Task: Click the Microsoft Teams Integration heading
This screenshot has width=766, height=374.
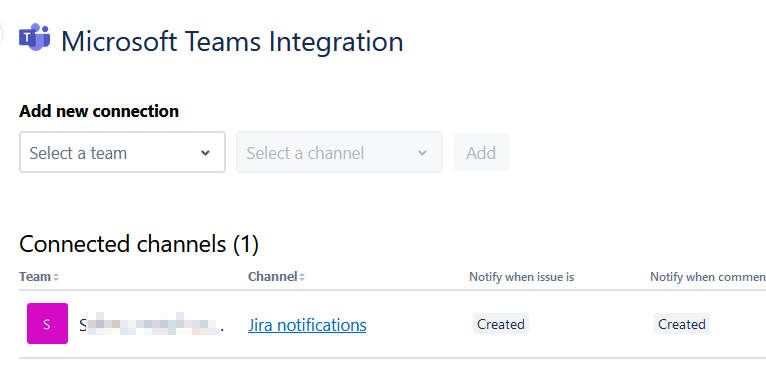Action: [232, 42]
